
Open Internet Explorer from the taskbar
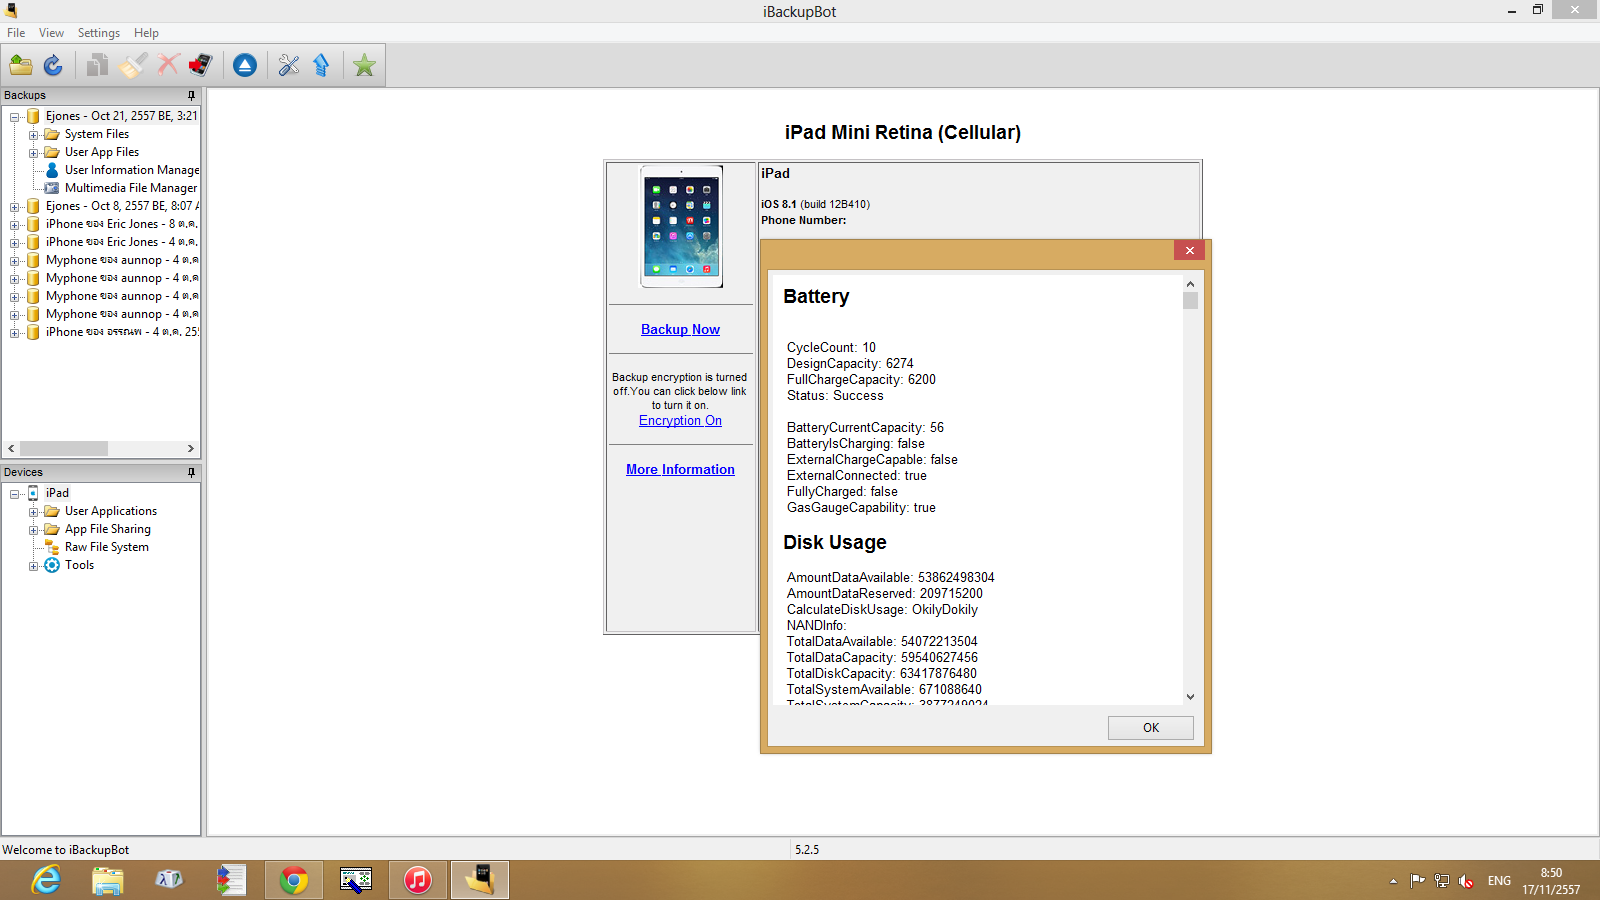pyautogui.click(x=46, y=880)
